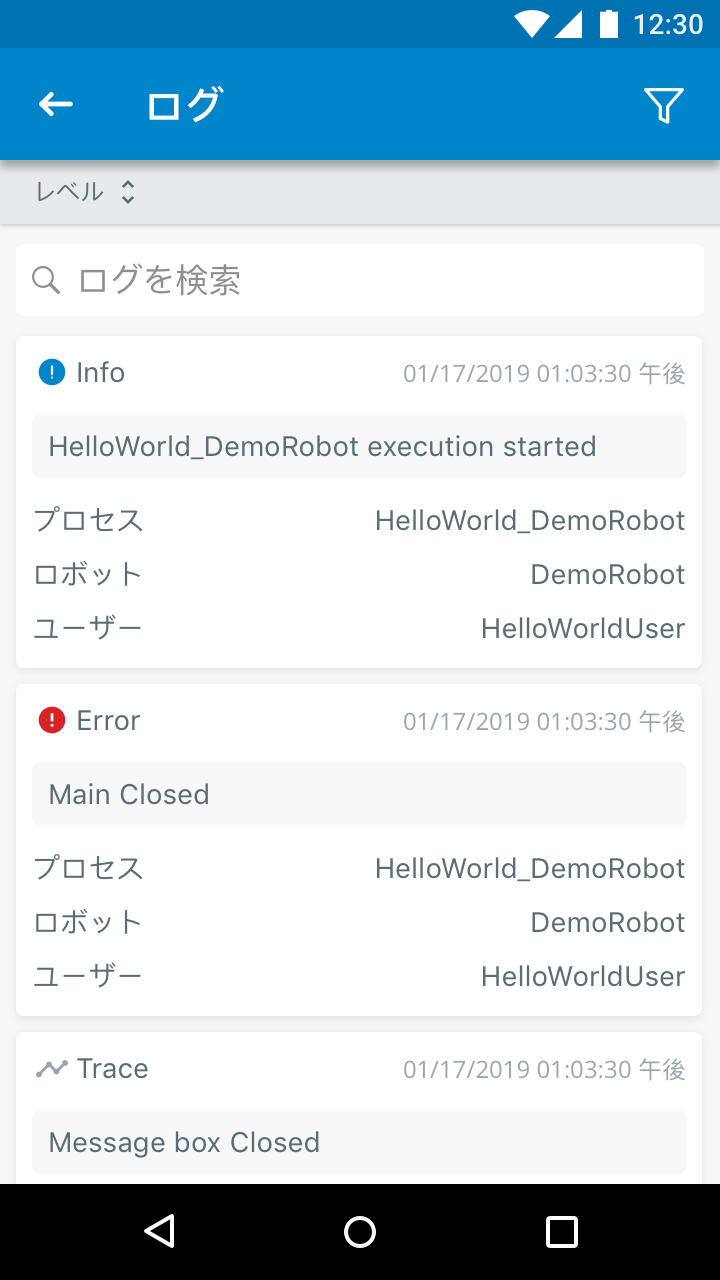This screenshot has height=1280, width=720.
Task: Tap プロセス label in the Error card
Action: coord(88,868)
